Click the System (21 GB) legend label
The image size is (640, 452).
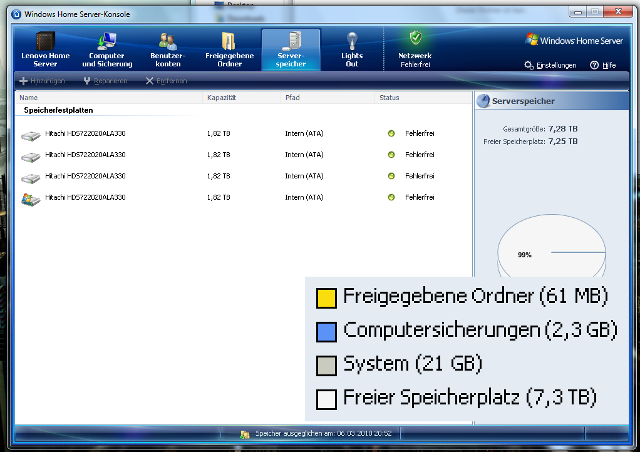[413, 364]
